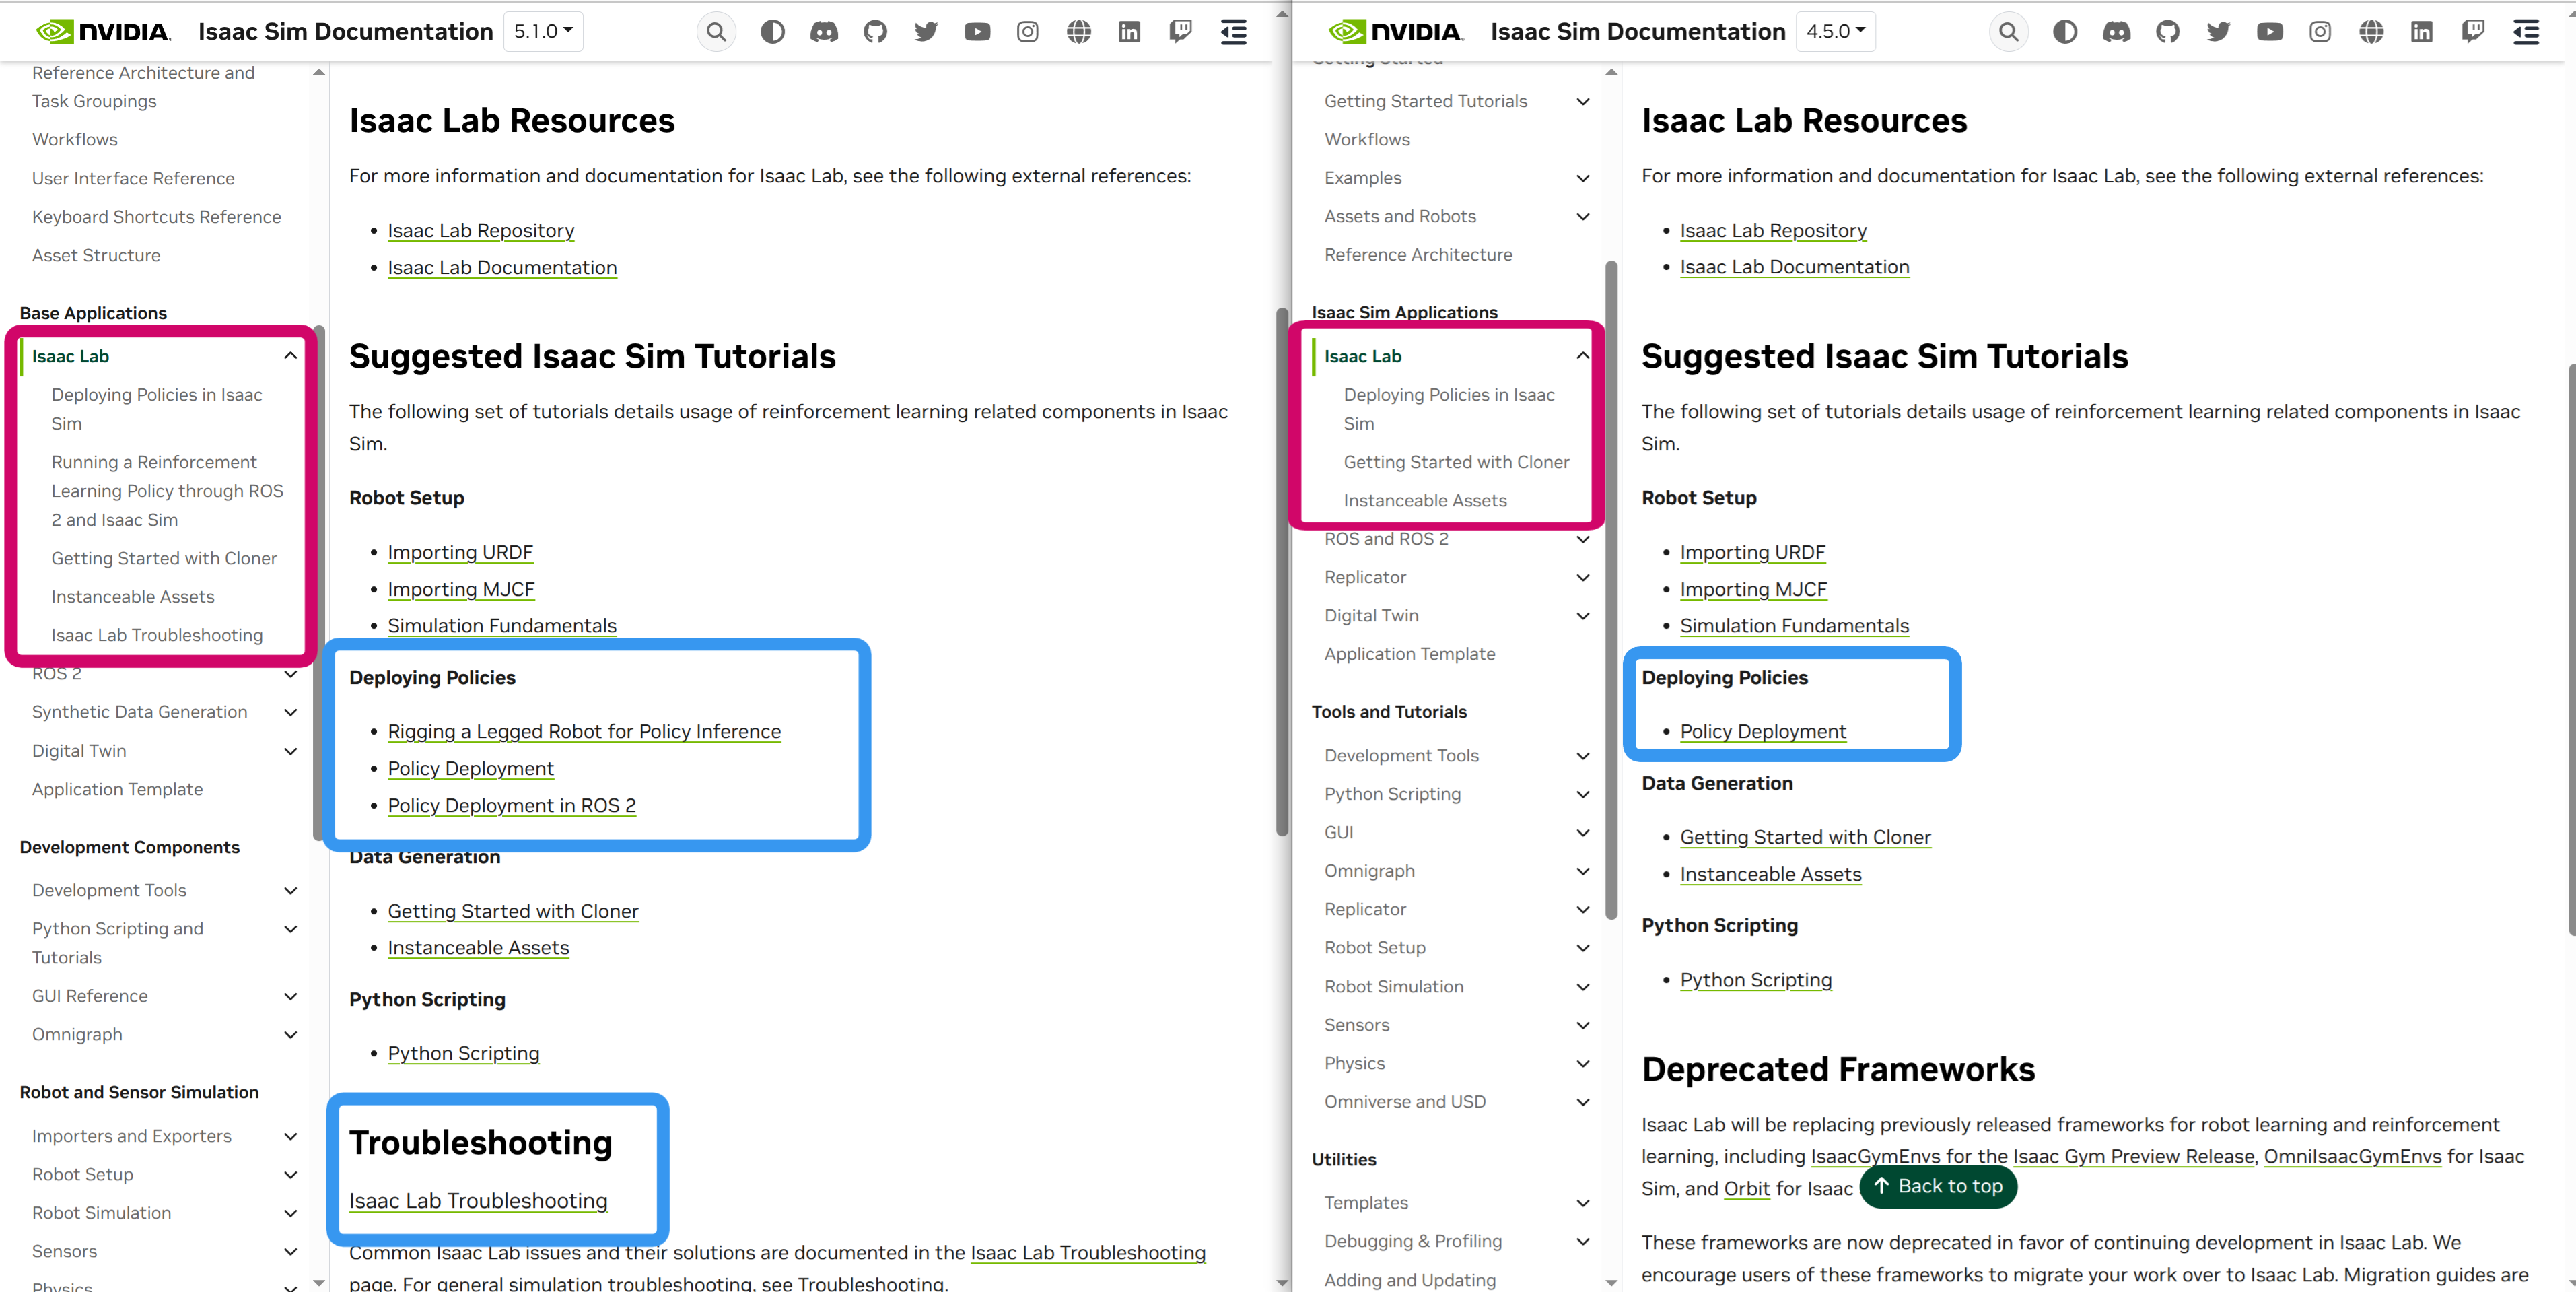Click the NVIDIA logo in the 5.1.0 window
This screenshot has width=2576, height=1292.
click(x=104, y=32)
